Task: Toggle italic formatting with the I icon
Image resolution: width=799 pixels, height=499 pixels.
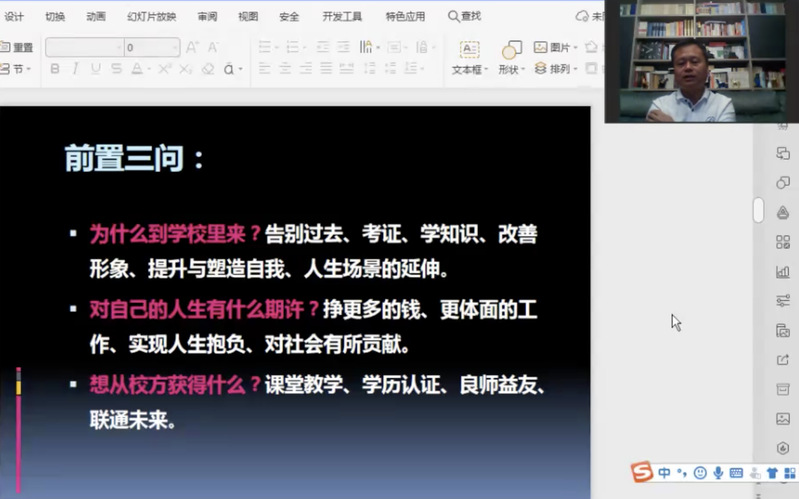Action: pyautogui.click(x=75, y=69)
